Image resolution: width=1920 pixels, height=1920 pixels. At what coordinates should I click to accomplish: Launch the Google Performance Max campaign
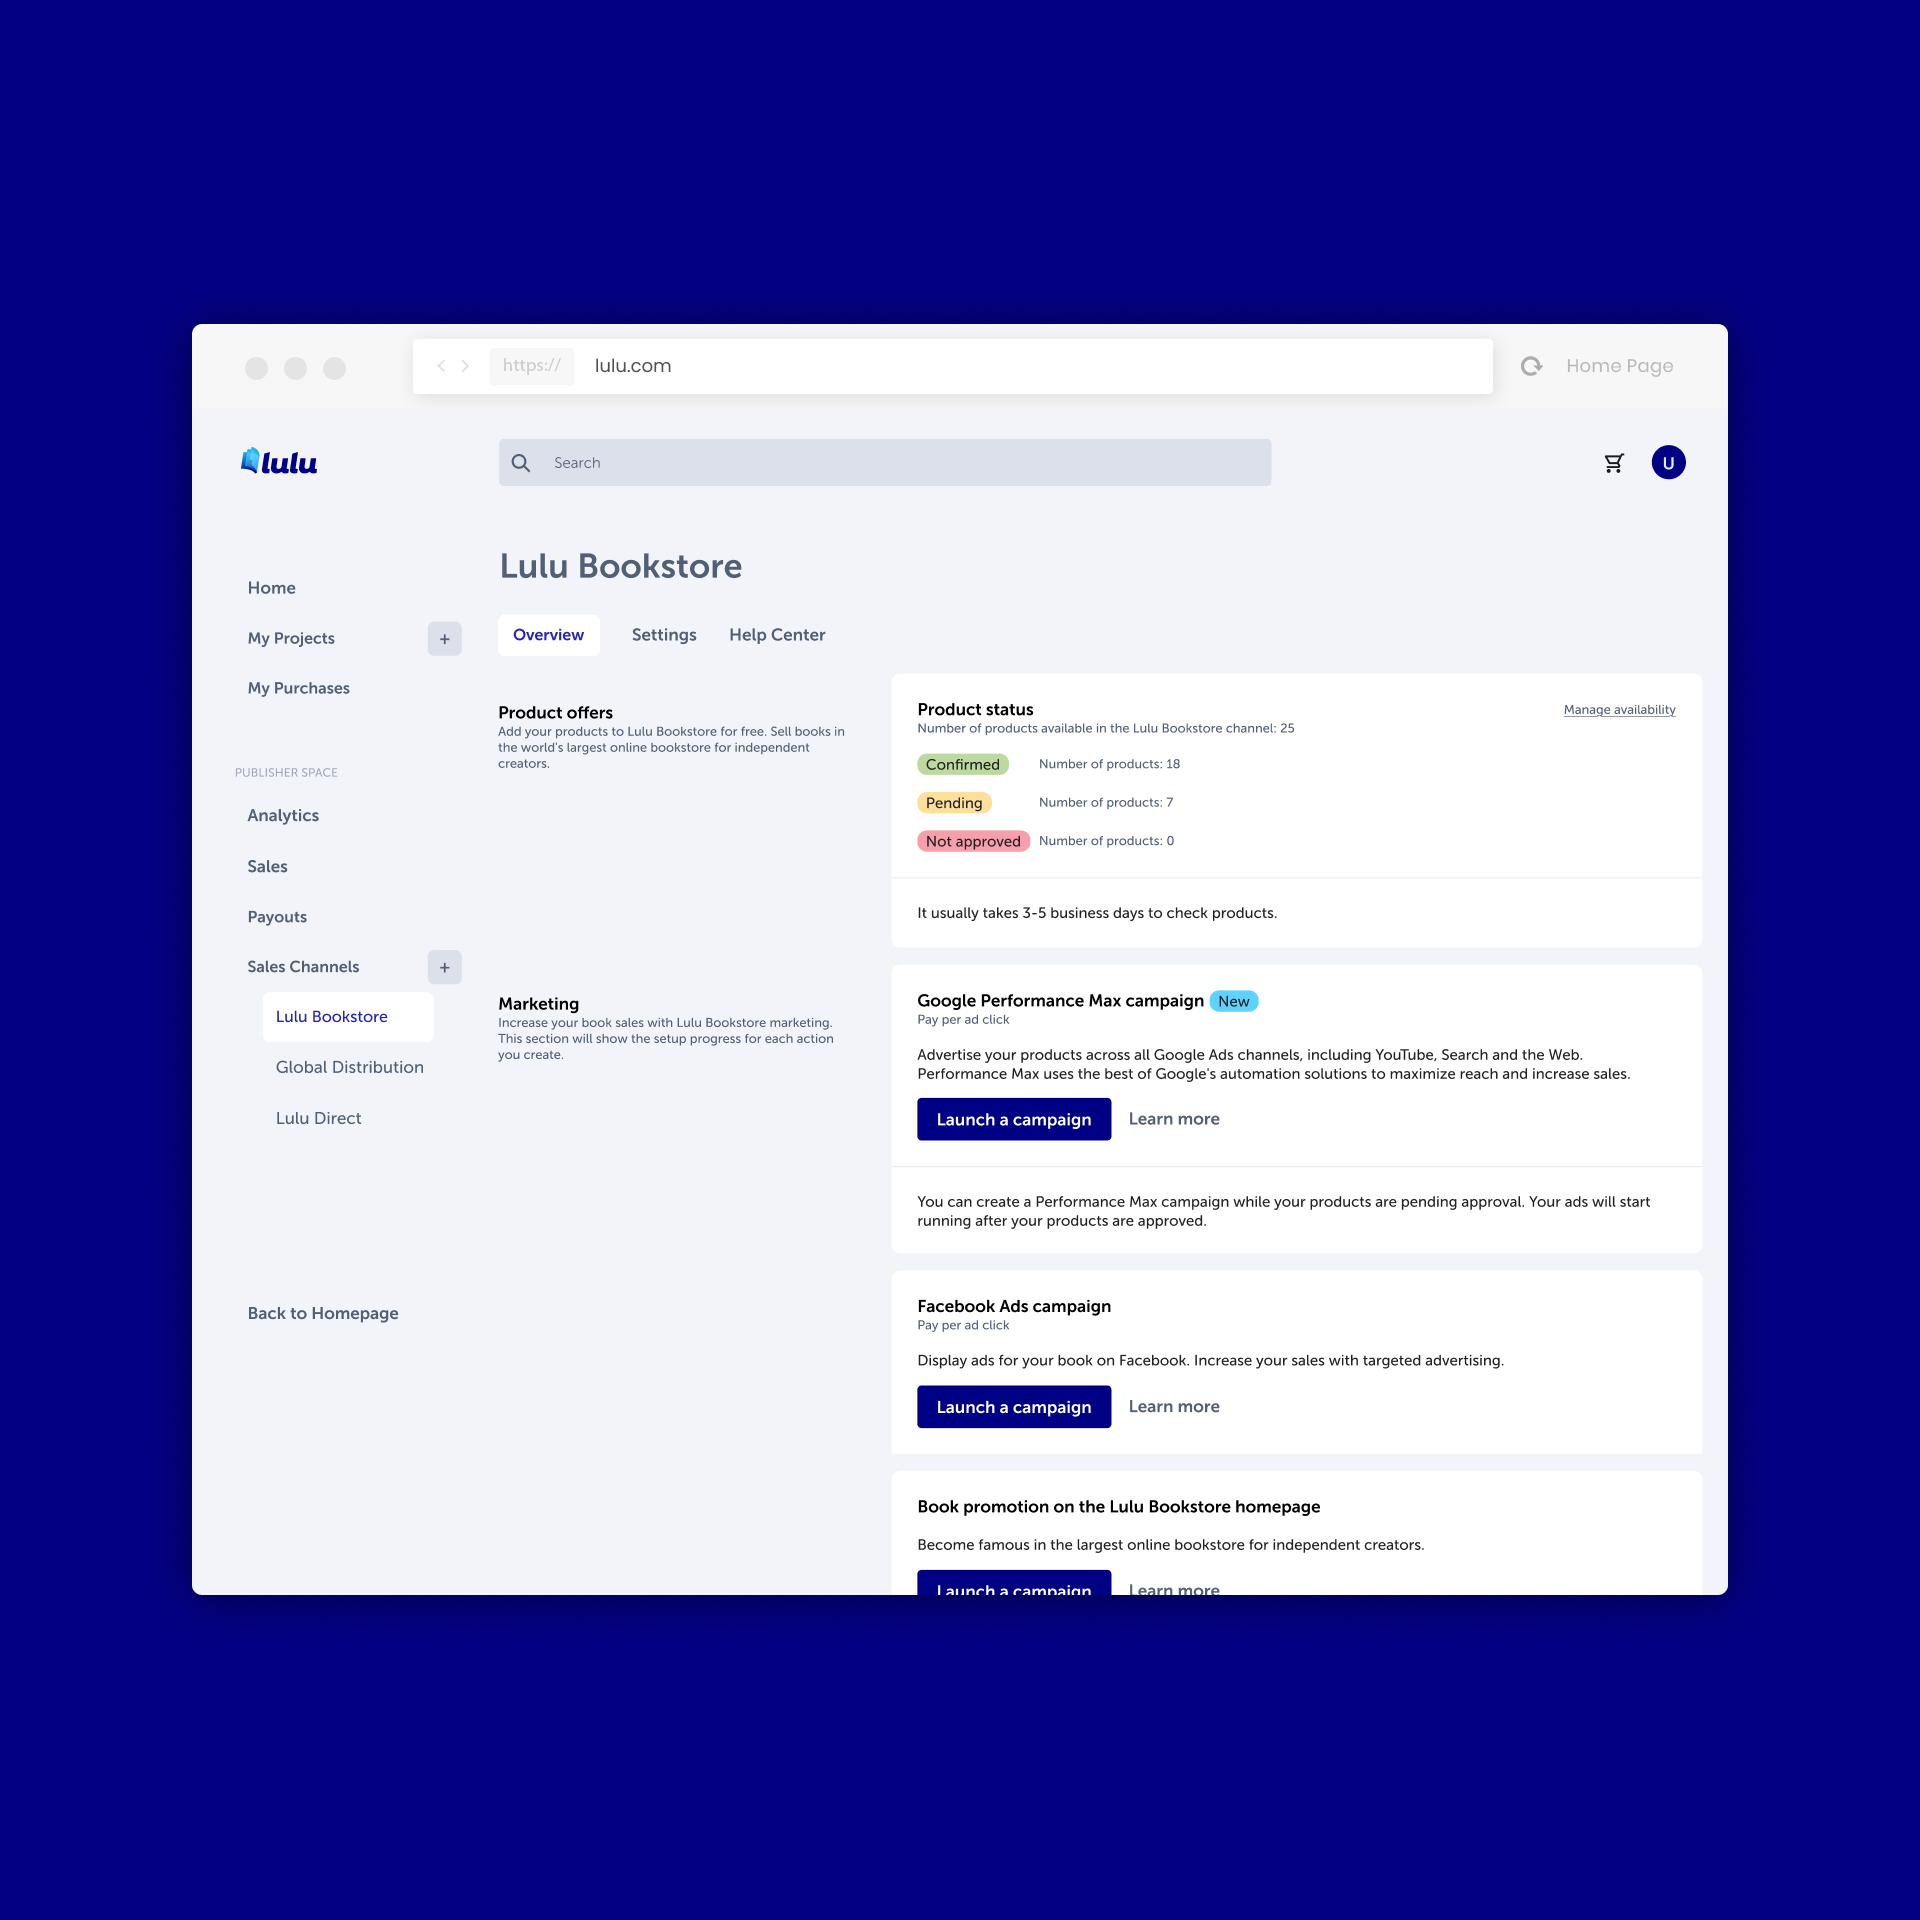pos(1013,1119)
